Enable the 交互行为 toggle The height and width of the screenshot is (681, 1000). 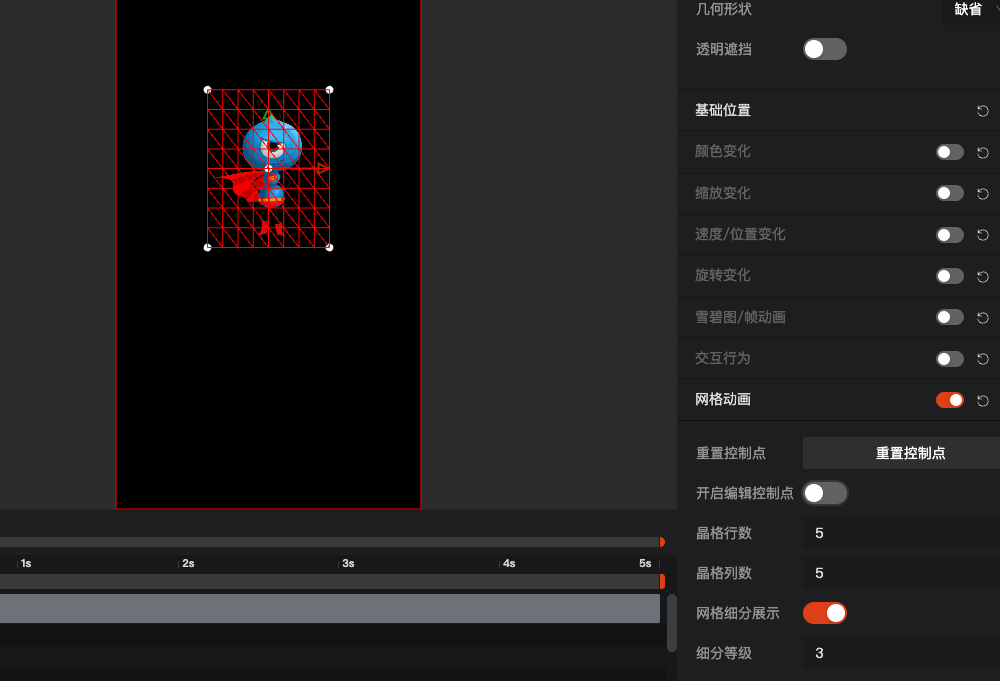pos(950,358)
